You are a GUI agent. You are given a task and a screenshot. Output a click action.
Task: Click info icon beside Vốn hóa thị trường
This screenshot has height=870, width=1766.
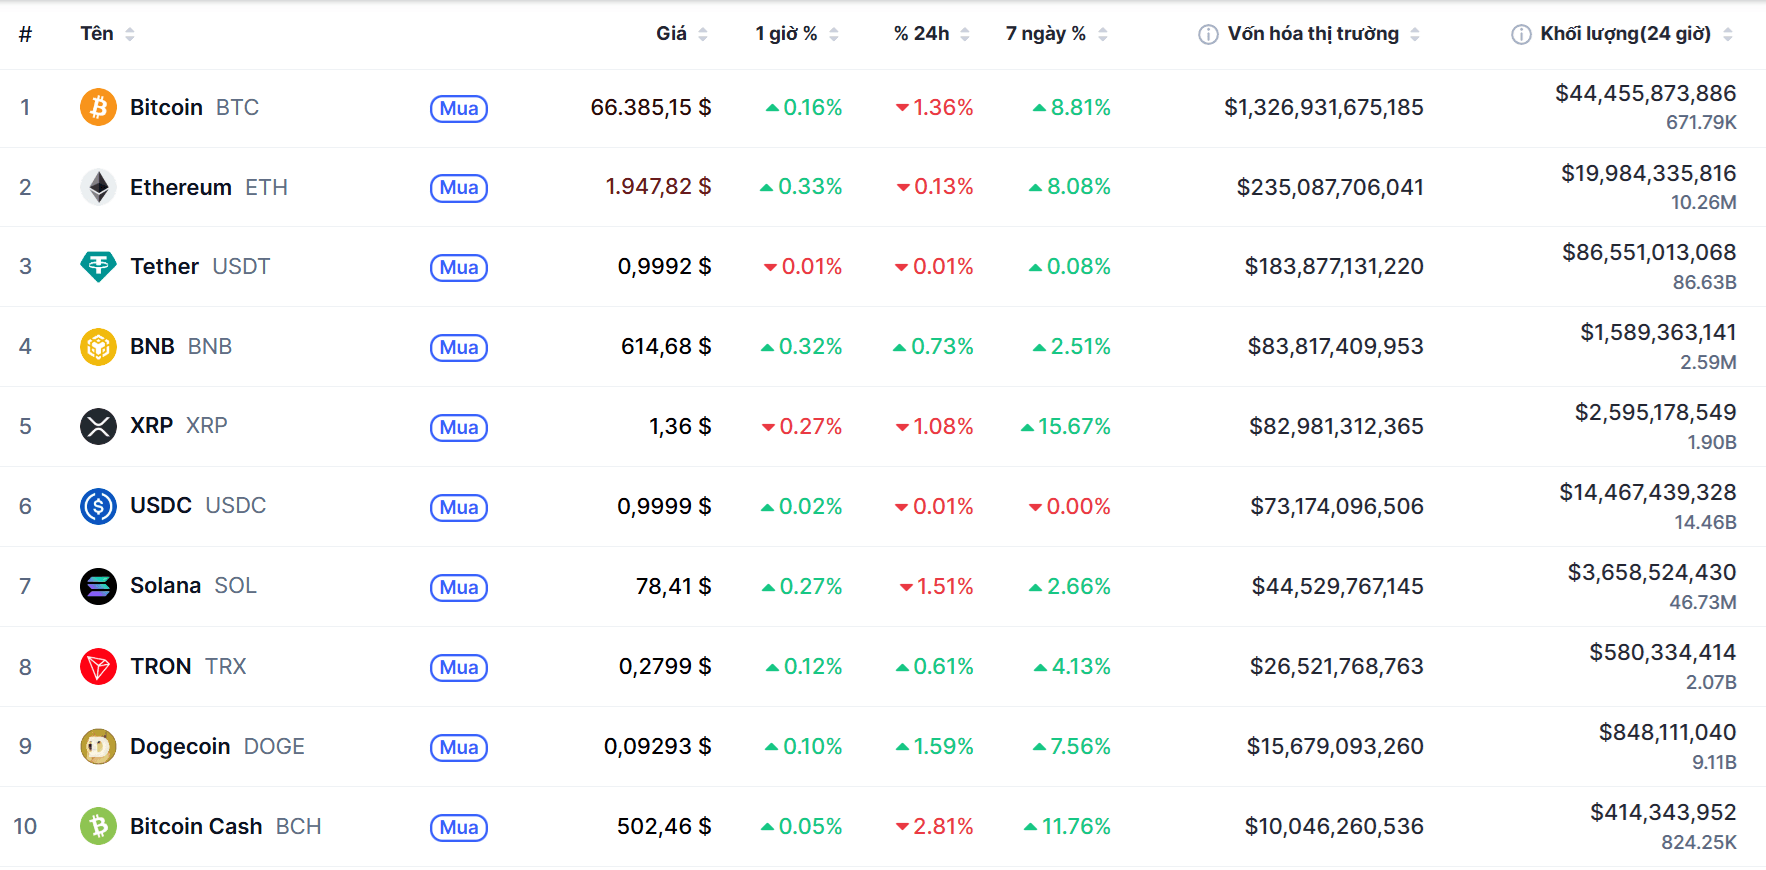(x=1208, y=34)
